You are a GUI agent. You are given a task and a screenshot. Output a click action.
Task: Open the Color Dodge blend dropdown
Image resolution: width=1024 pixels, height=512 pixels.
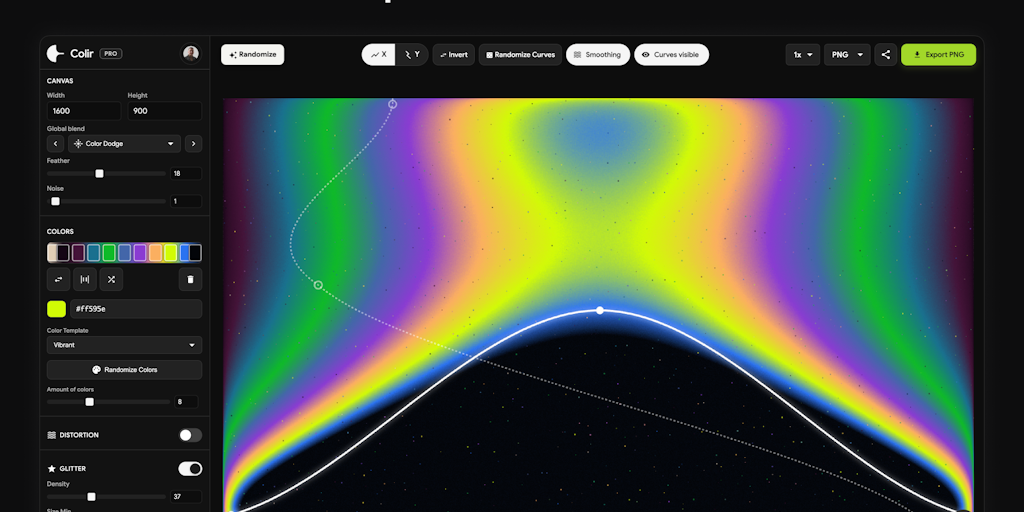pos(124,144)
